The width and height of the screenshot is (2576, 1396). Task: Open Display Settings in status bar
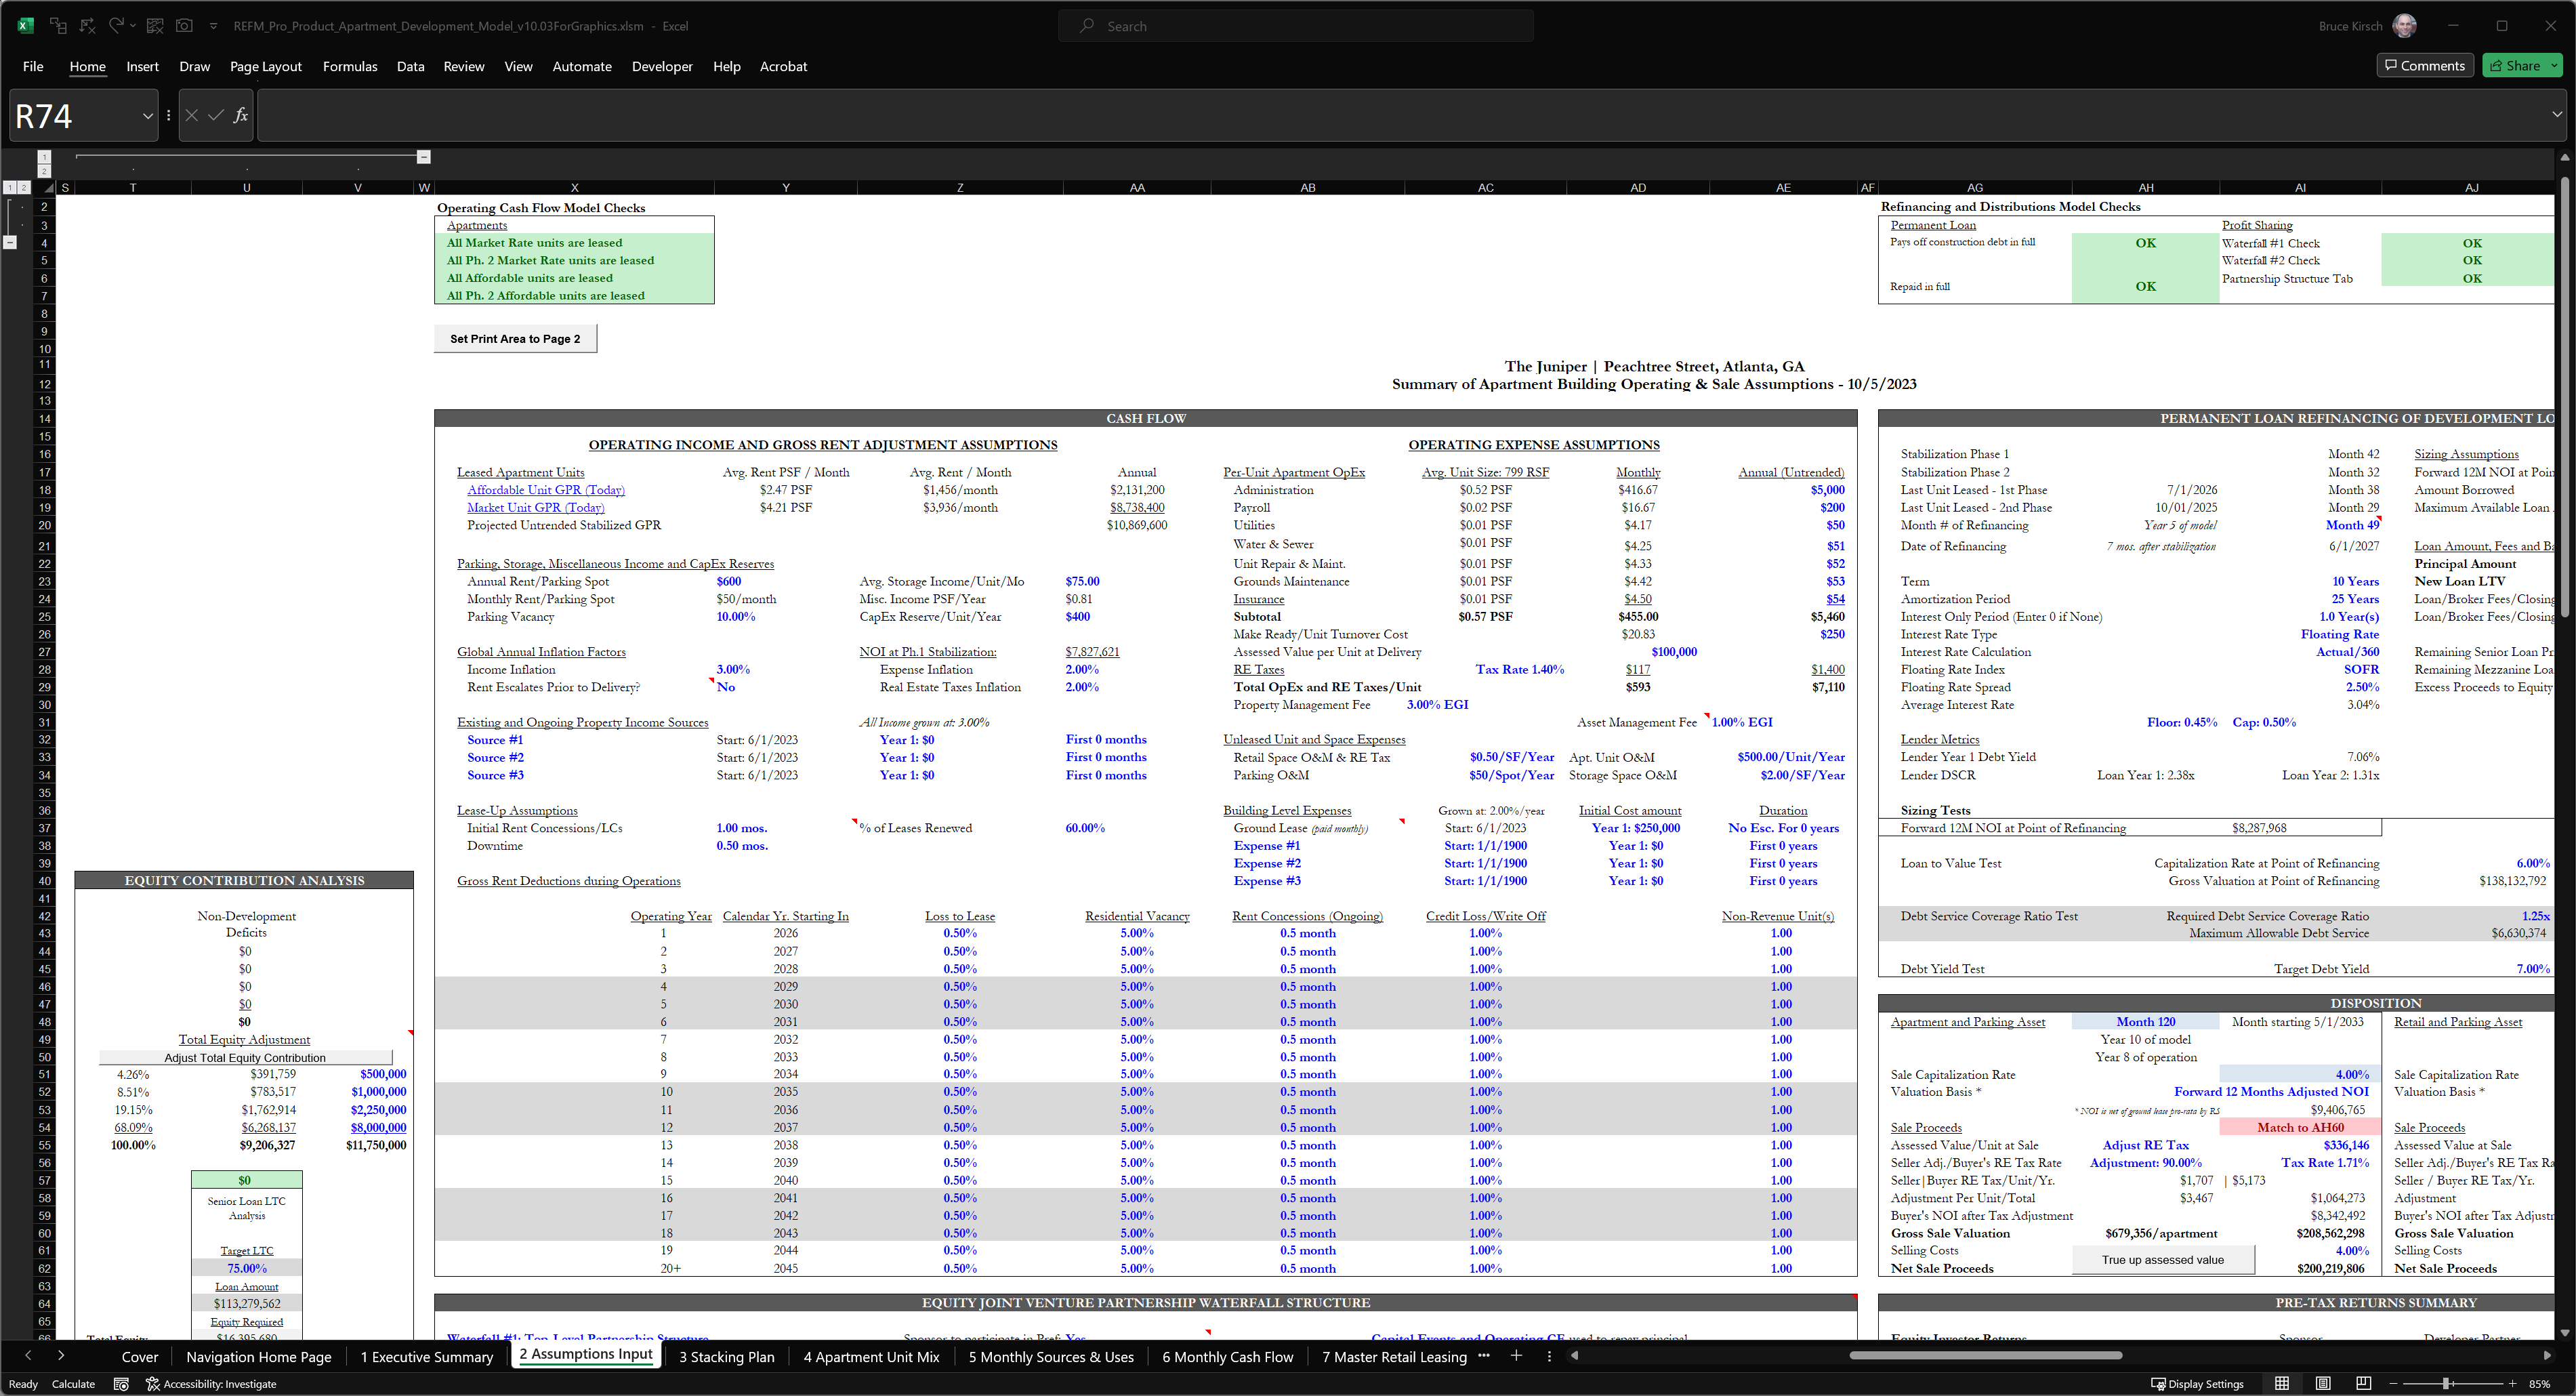[x=2198, y=1384]
